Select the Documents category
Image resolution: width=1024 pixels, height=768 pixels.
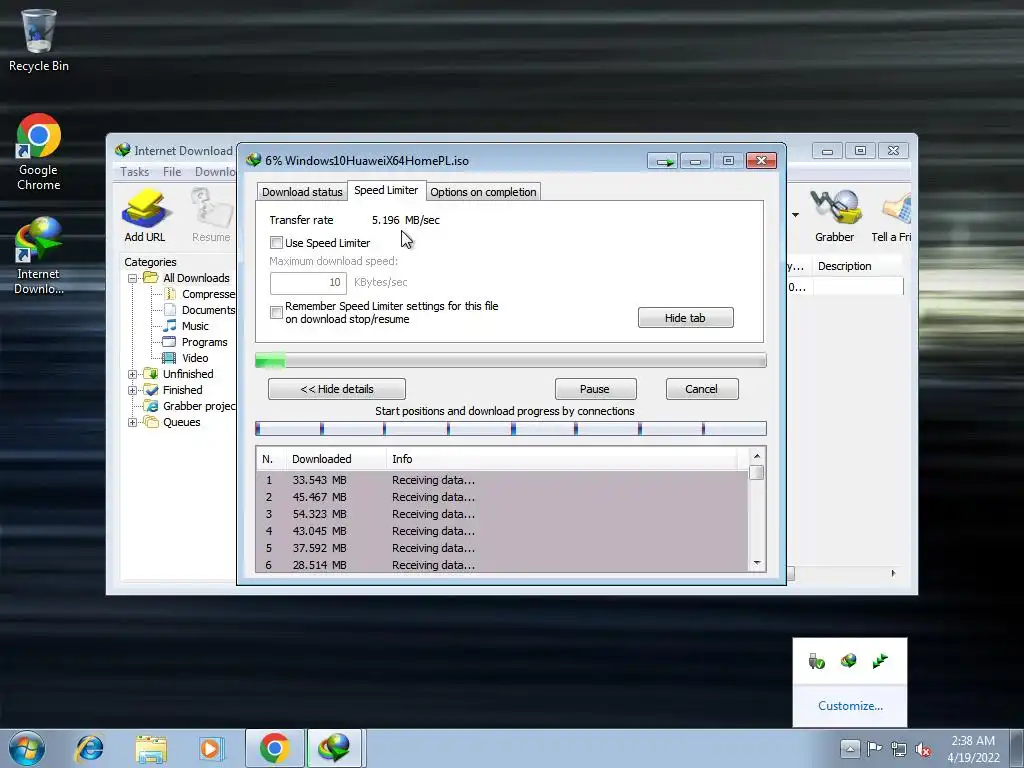point(199,310)
